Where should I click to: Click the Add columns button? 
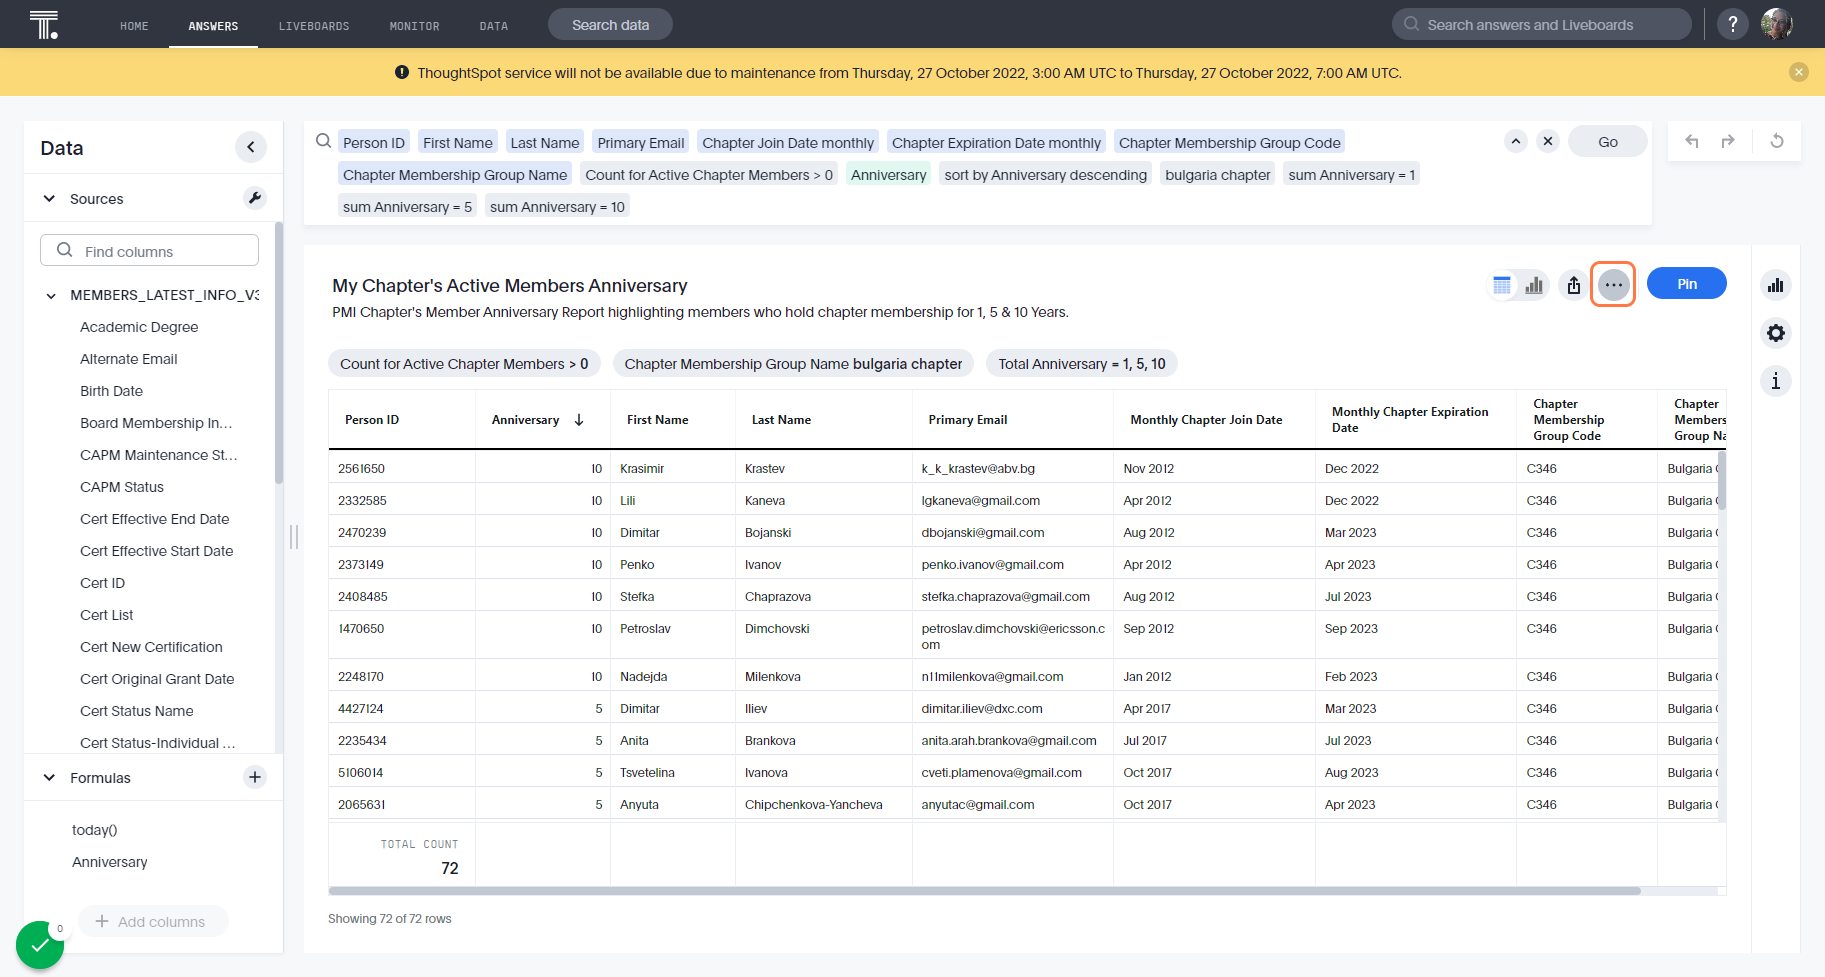[x=153, y=921]
